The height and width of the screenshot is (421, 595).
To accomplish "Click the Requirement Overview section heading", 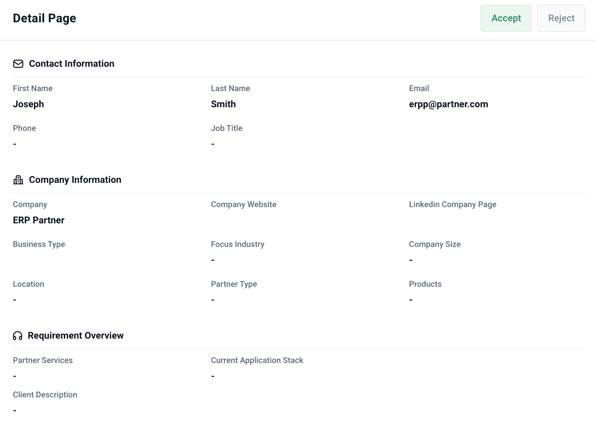I will click(76, 336).
